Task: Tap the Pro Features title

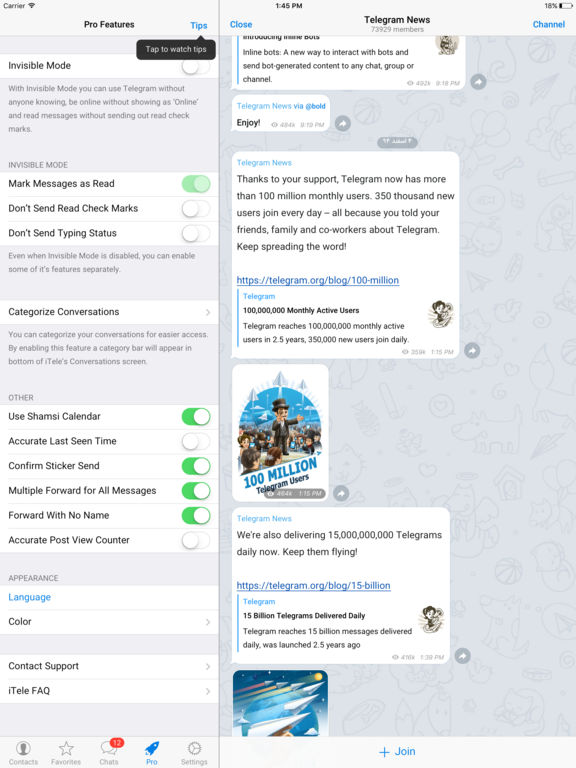Action: 109,24
